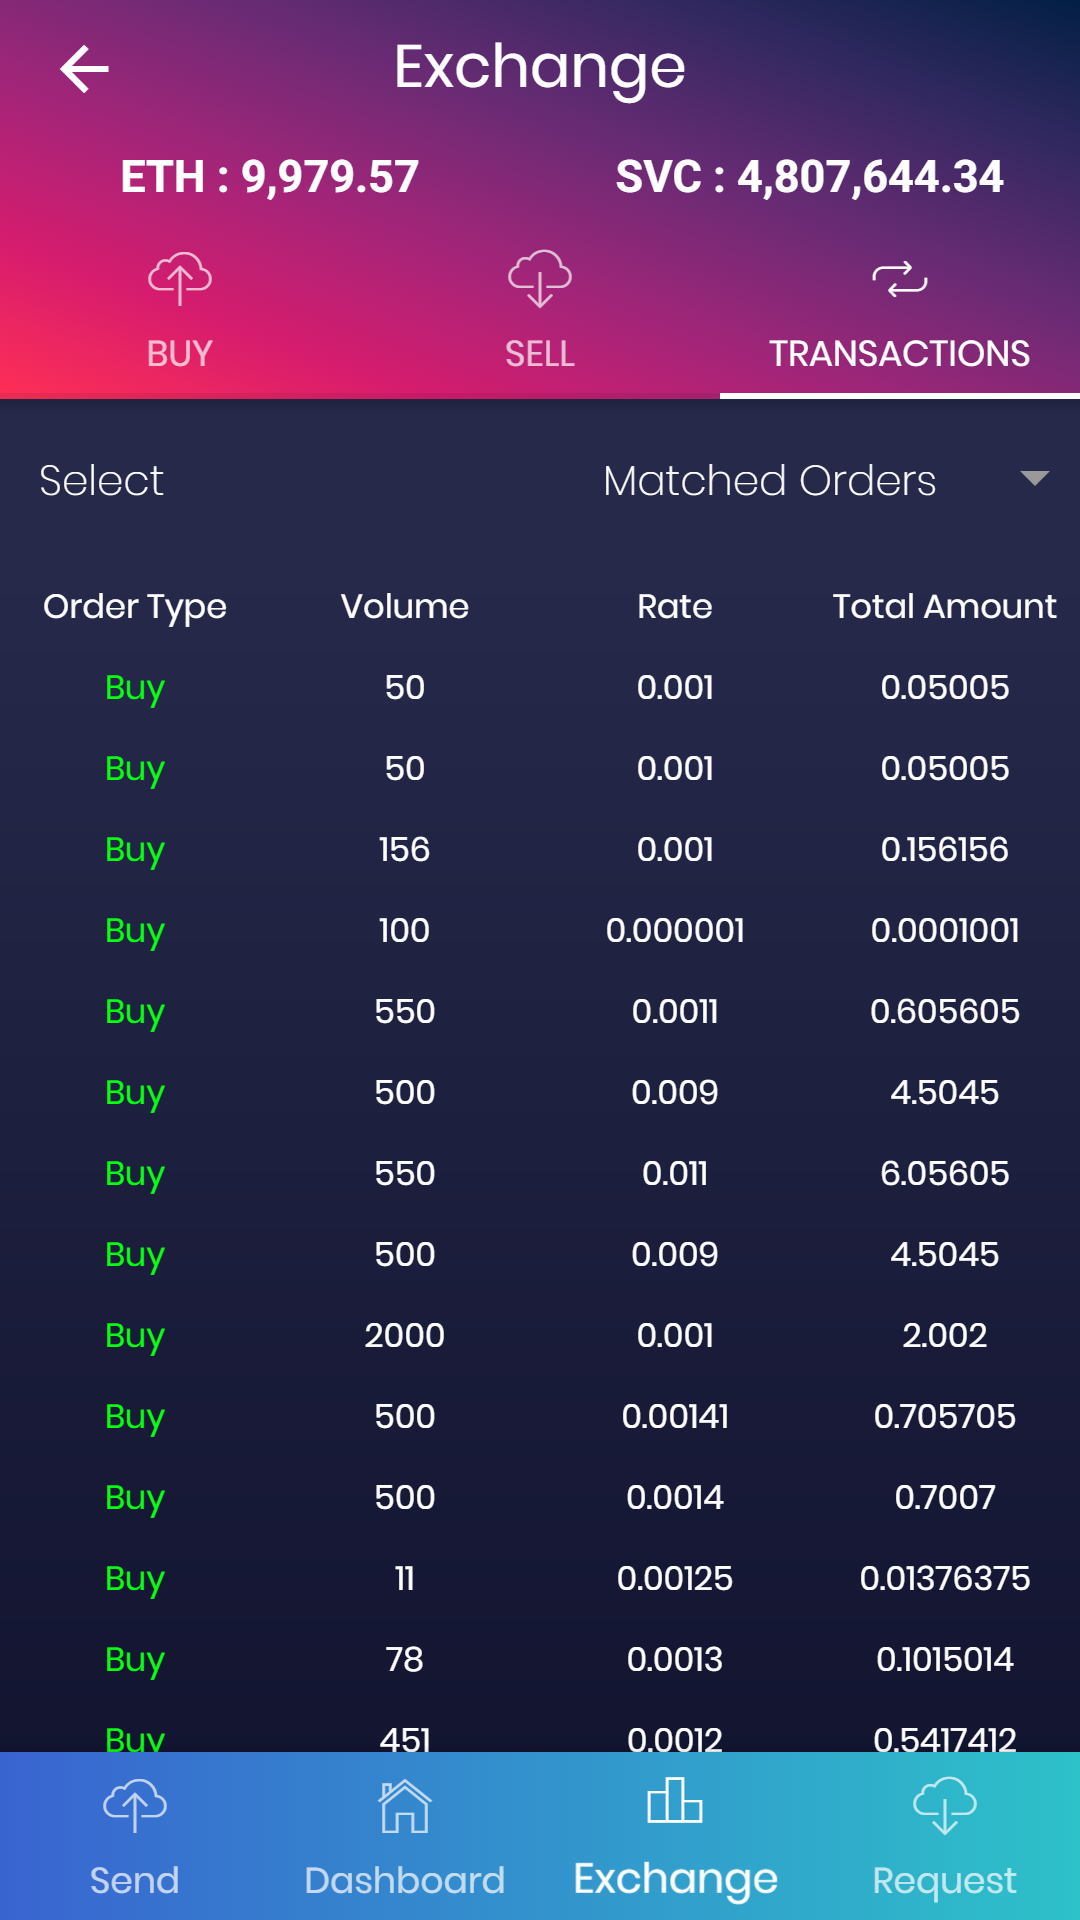
Task: Select order with rate 0.000001
Action: 675,930
